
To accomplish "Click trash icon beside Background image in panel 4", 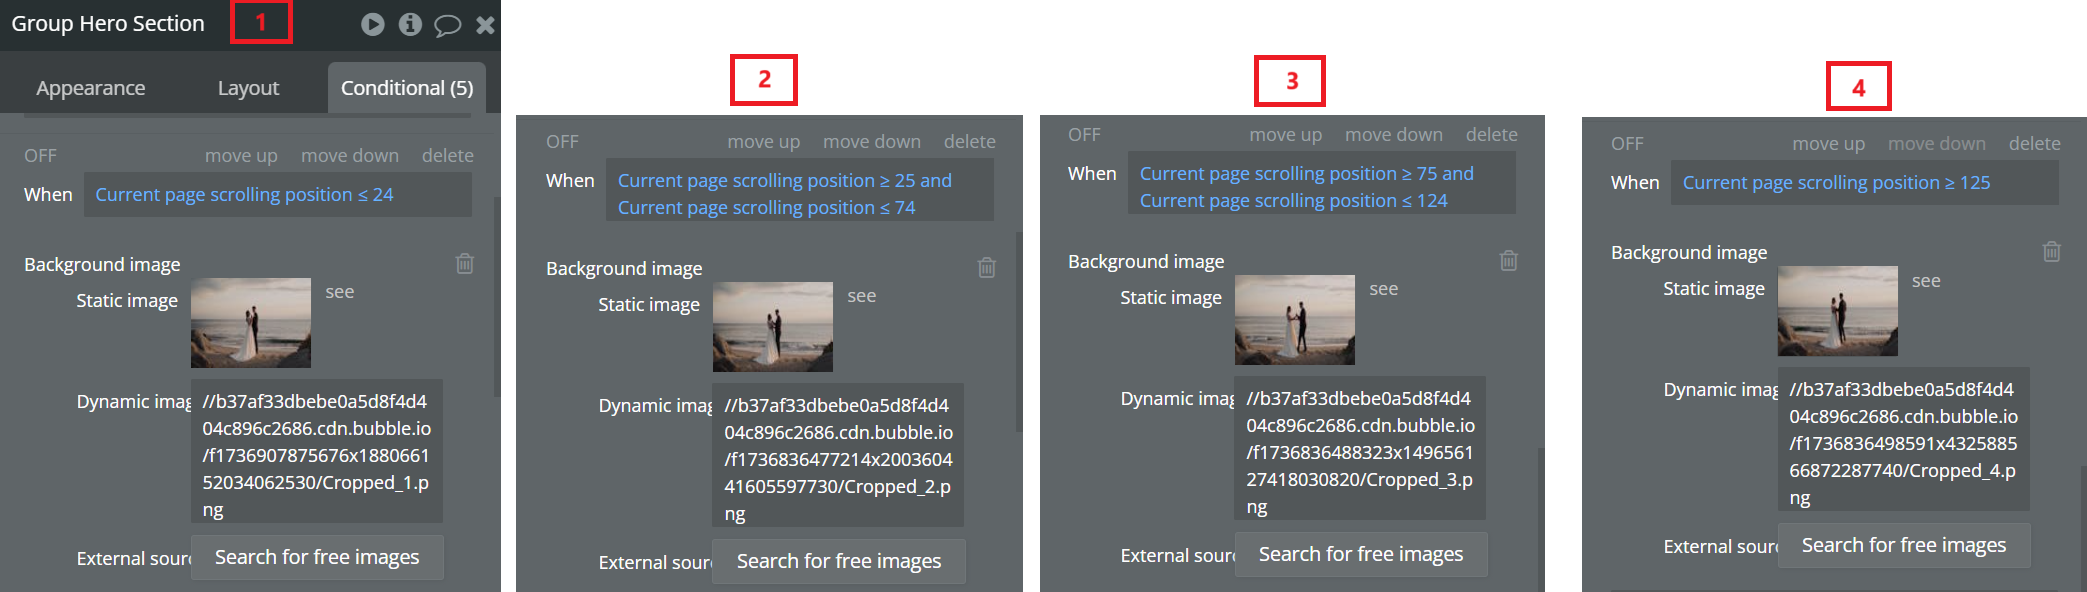I will coord(2051,251).
